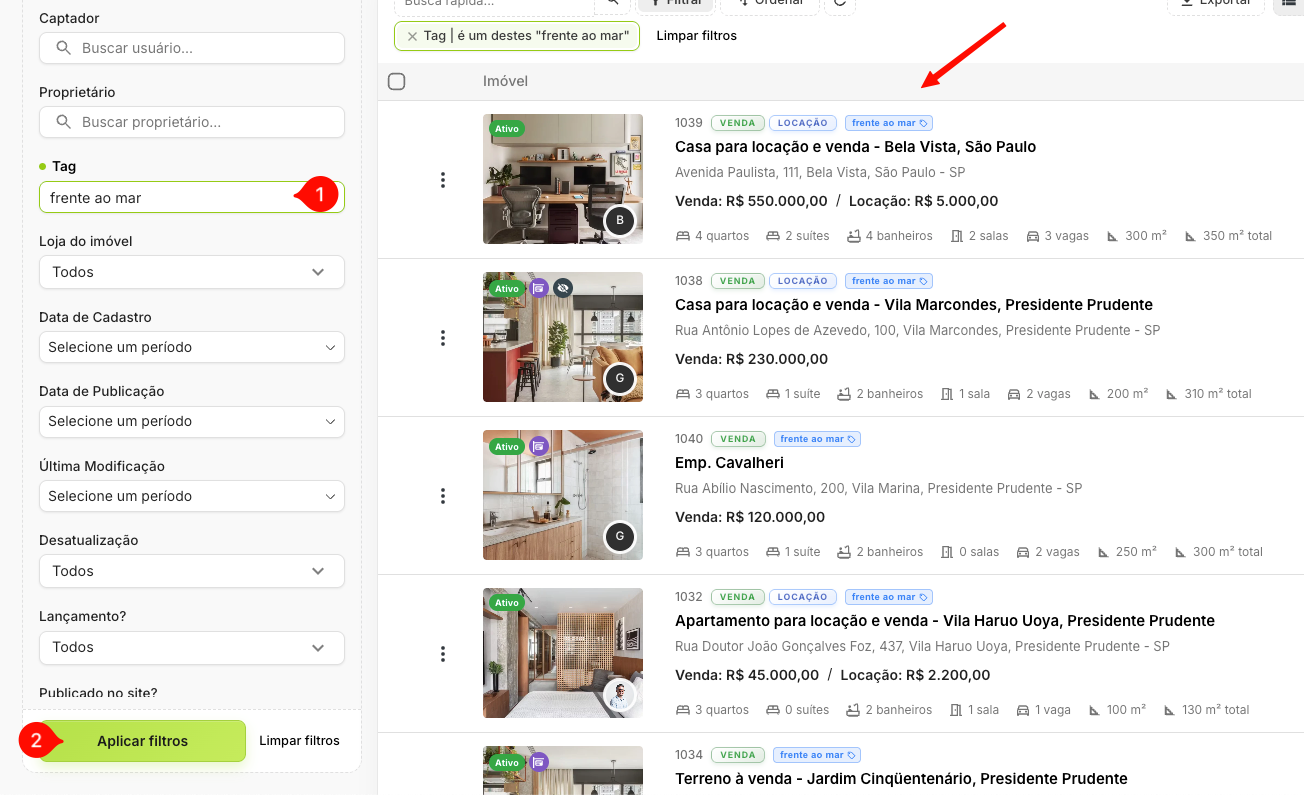Image resolution: width=1304 pixels, height=795 pixels.
Task: Click Limpar filtros beside the Tag filter chip
Action: click(x=696, y=36)
